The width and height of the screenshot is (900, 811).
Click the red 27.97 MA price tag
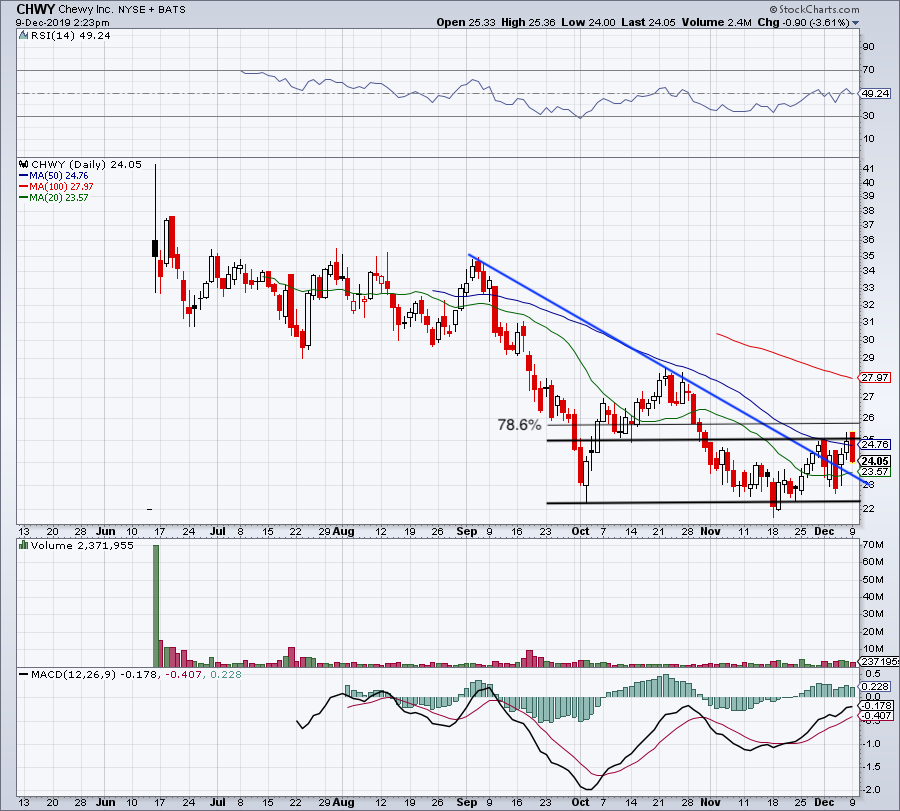point(875,378)
